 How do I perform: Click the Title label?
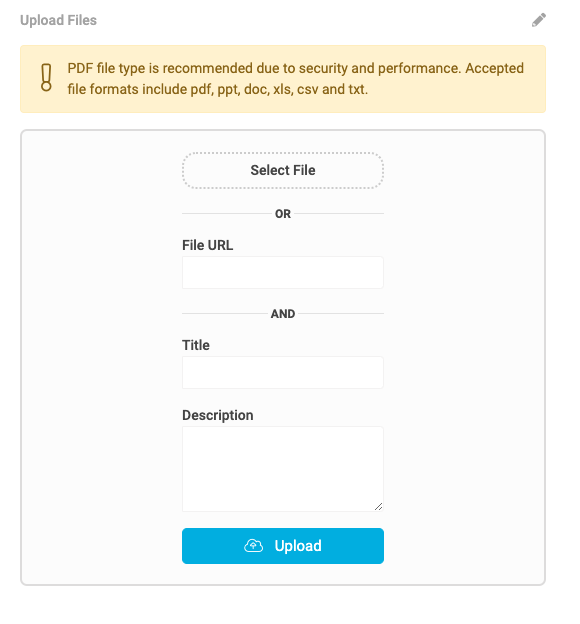[195, 345]
